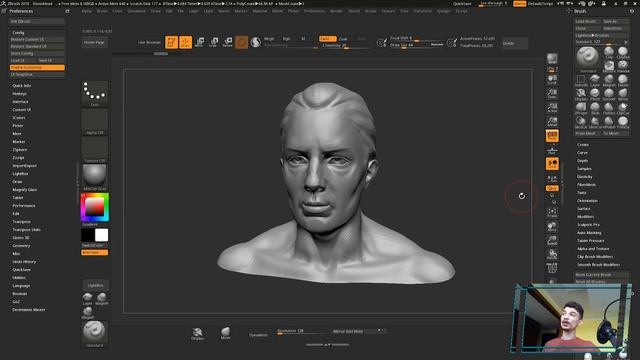Toggle Floor grid display
This screenshot has height=360, width=640.
[x=552, y=150]
